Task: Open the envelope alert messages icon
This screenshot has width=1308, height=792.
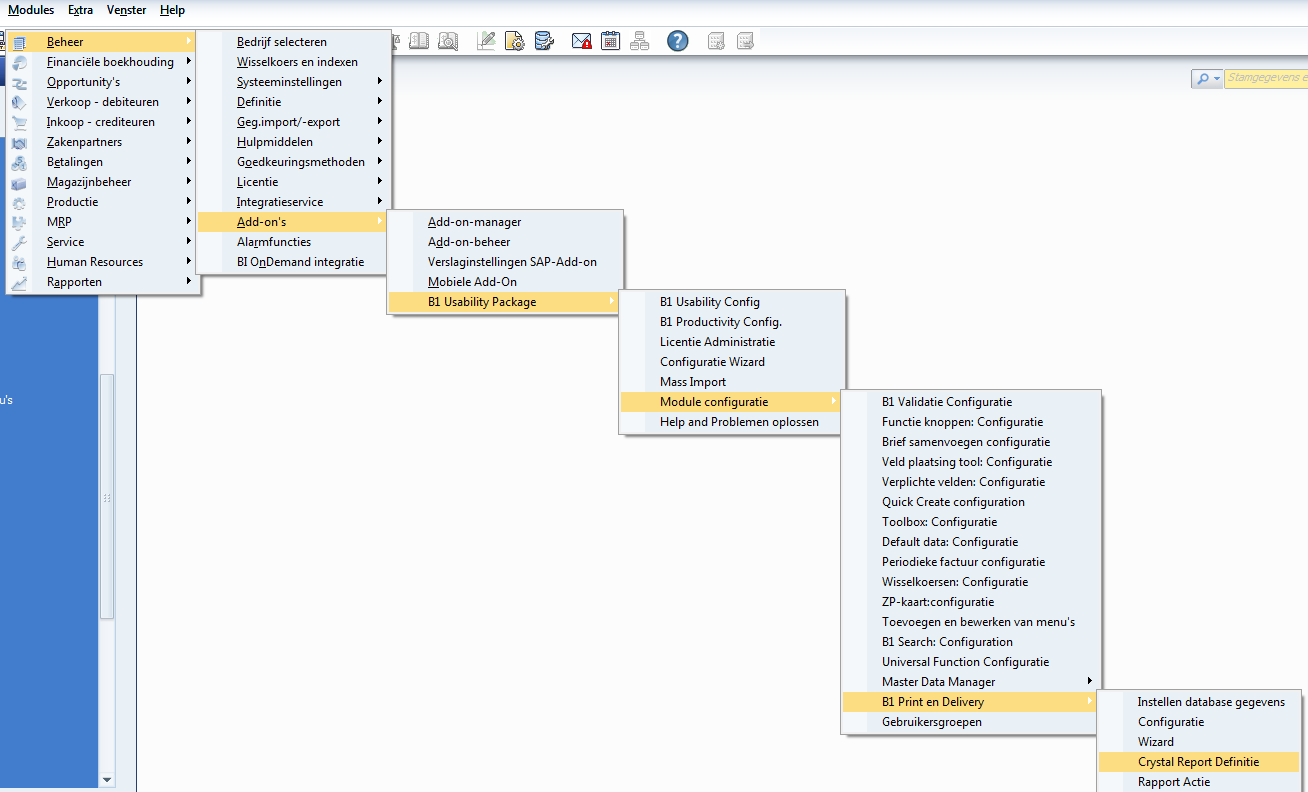Action: pos(582,41)
